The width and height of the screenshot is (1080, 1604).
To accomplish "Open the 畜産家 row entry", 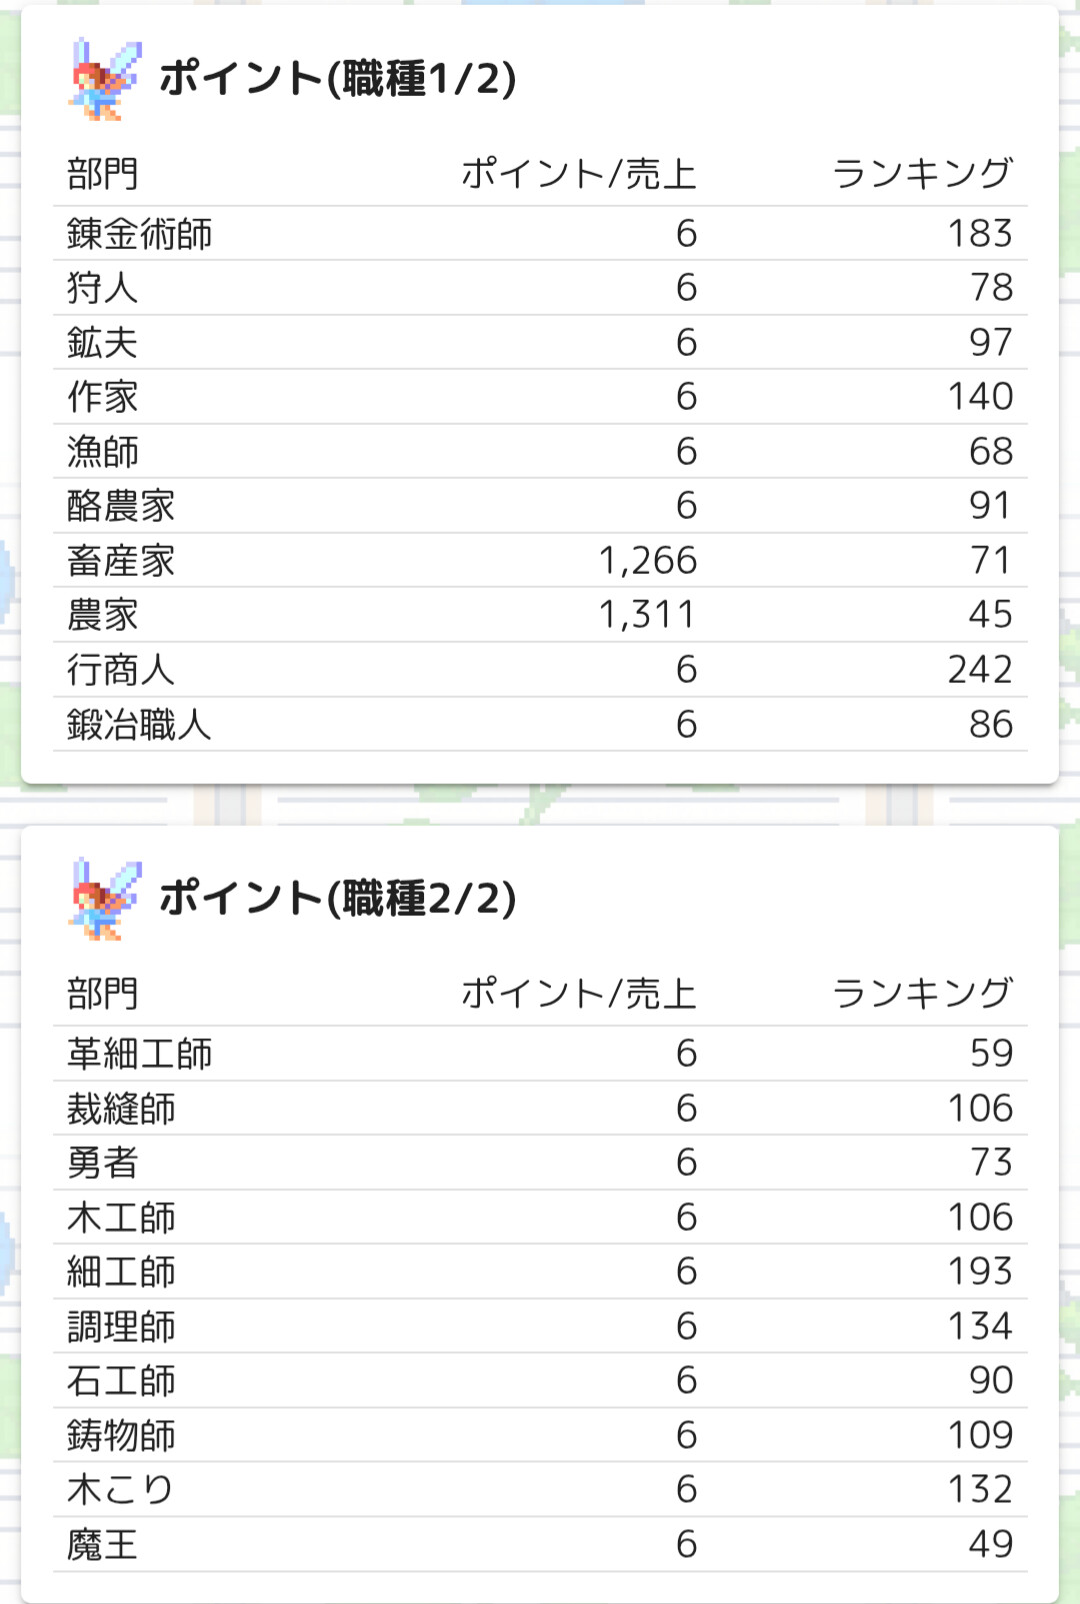I will (121, 561).
